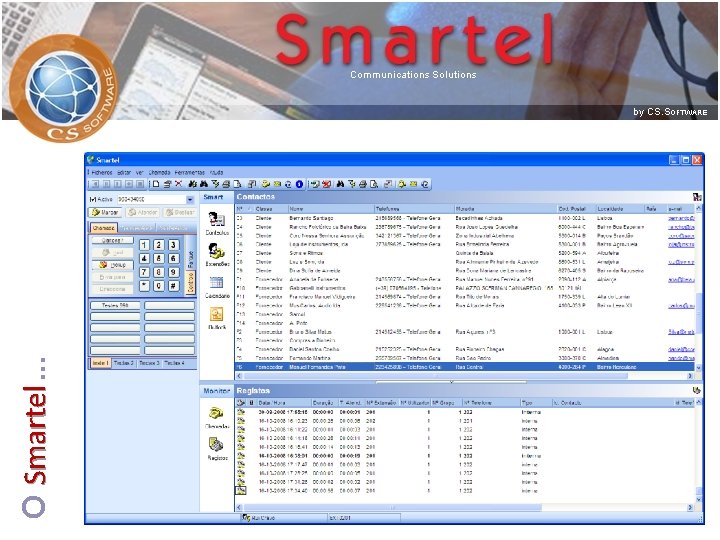Select the Chamada tab
This screenshot has width=720, height=540.
103,228
